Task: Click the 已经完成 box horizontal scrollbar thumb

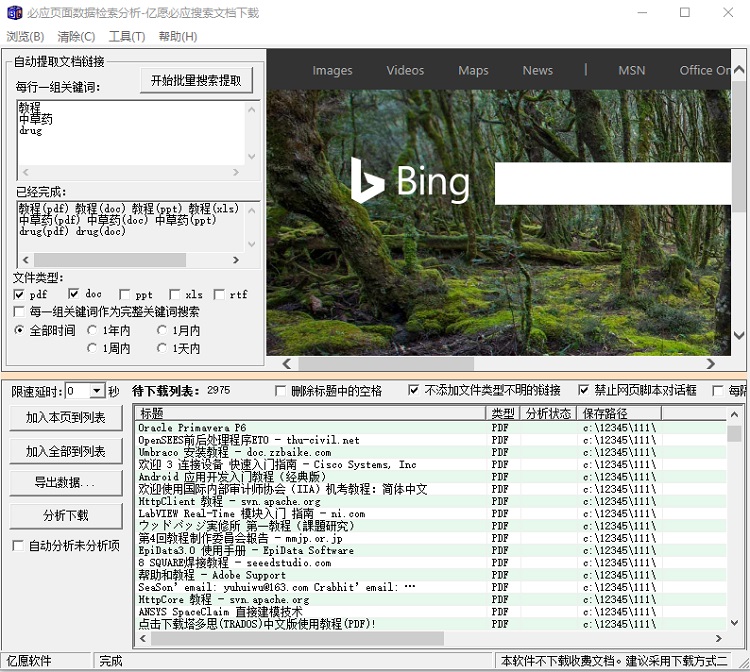Action: click(110, 260)
